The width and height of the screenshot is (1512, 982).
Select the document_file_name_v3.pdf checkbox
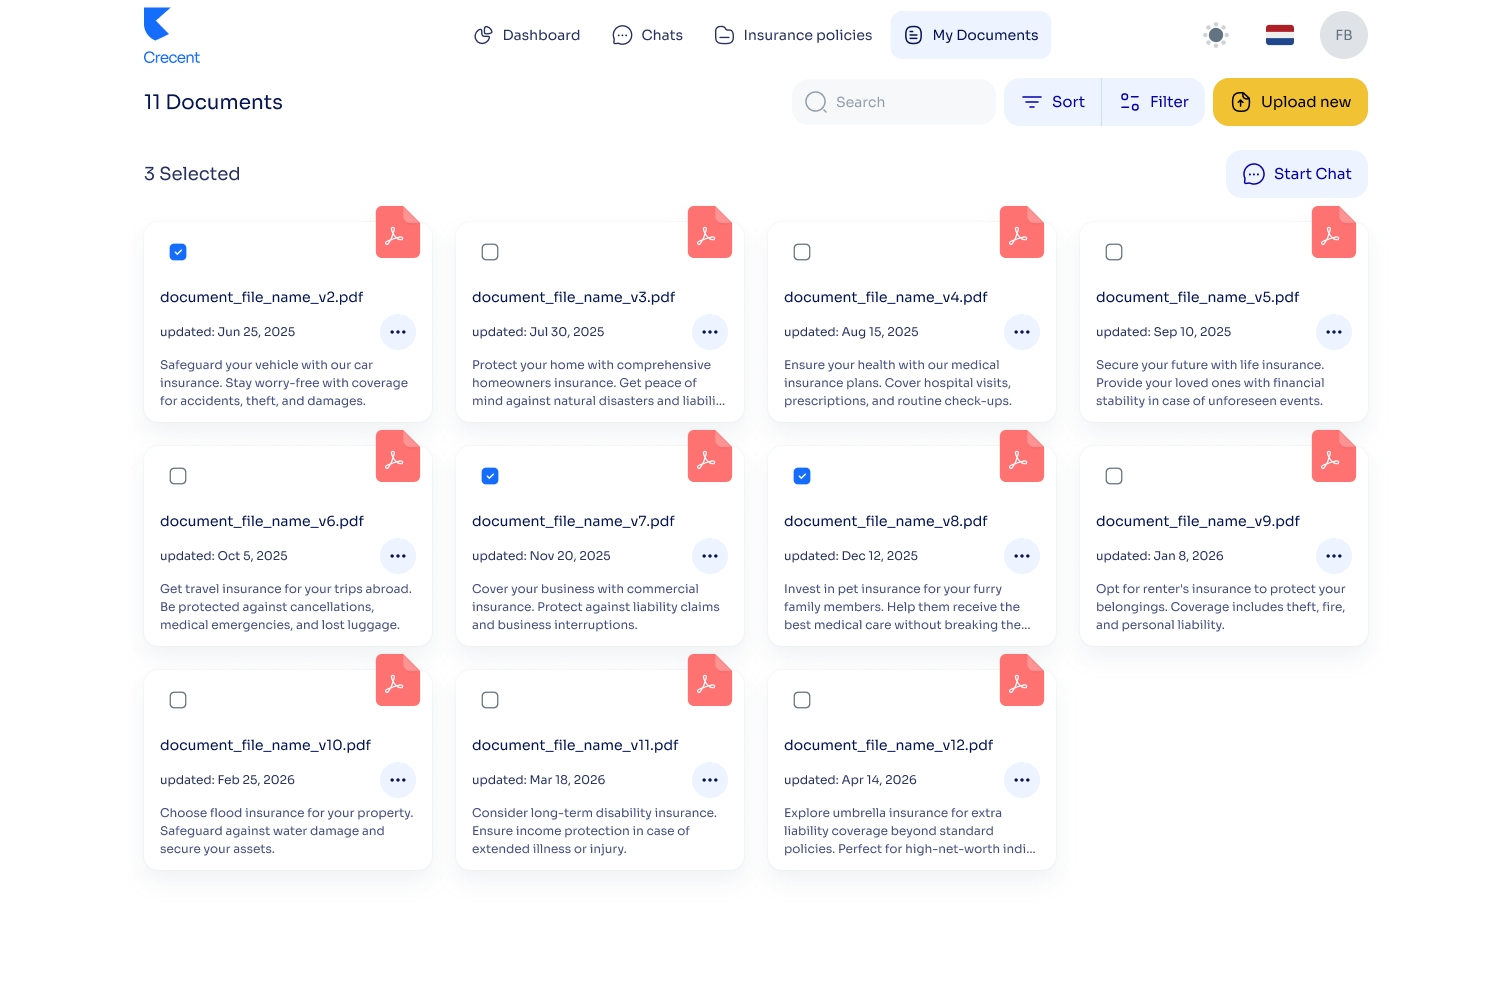click(x=490, y=252)
